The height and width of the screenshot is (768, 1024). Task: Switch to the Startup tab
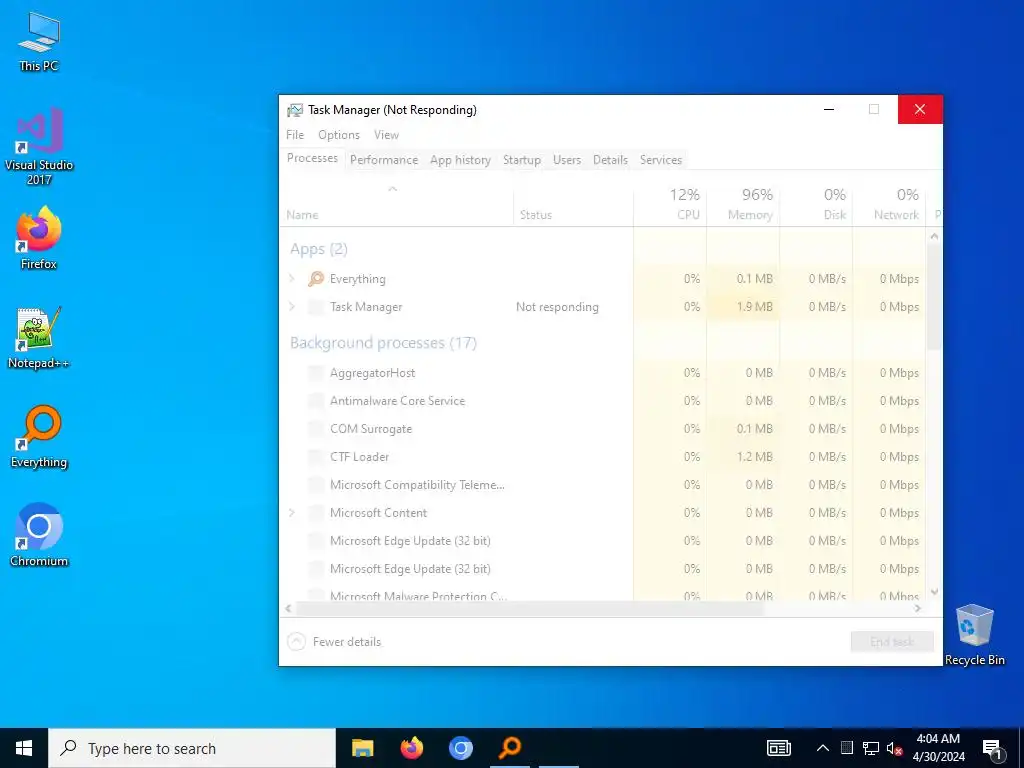522,160
